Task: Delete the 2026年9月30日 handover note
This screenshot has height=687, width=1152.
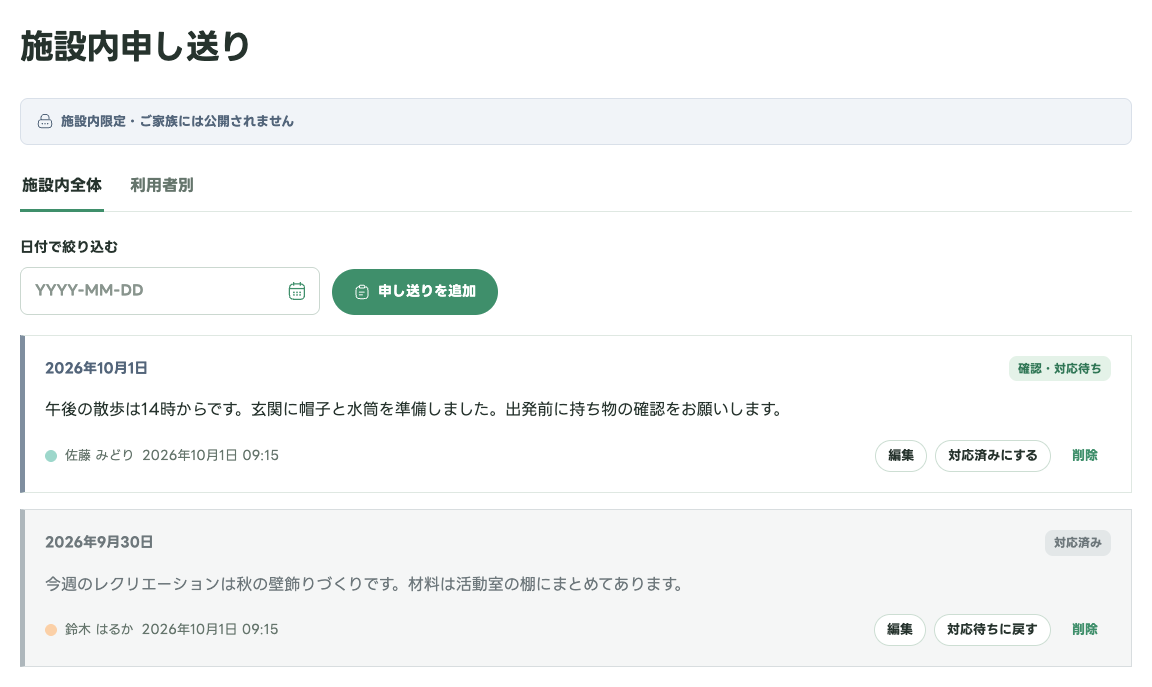Action: (1084, 630)
